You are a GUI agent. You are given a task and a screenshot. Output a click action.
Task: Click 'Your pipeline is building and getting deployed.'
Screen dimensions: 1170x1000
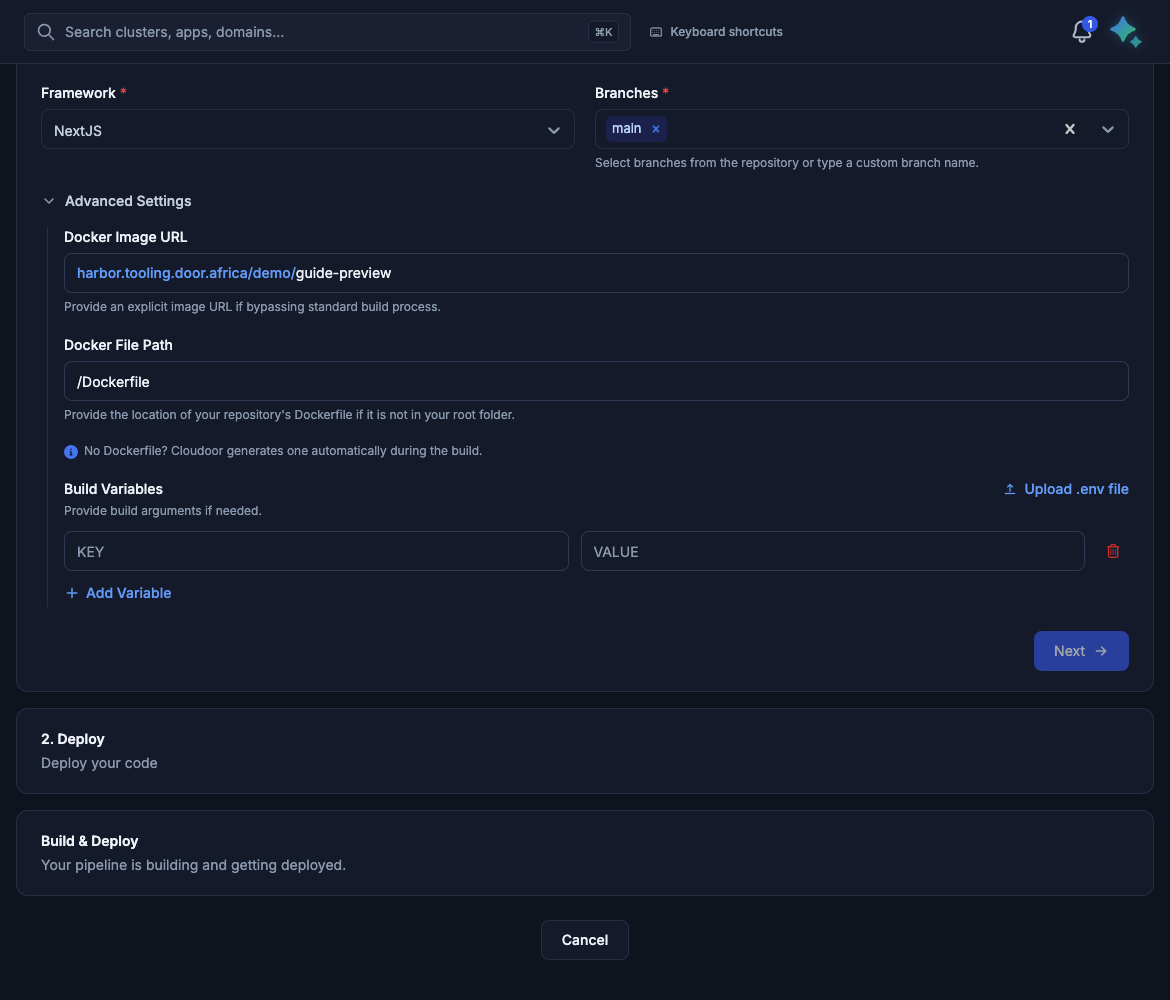193,866
